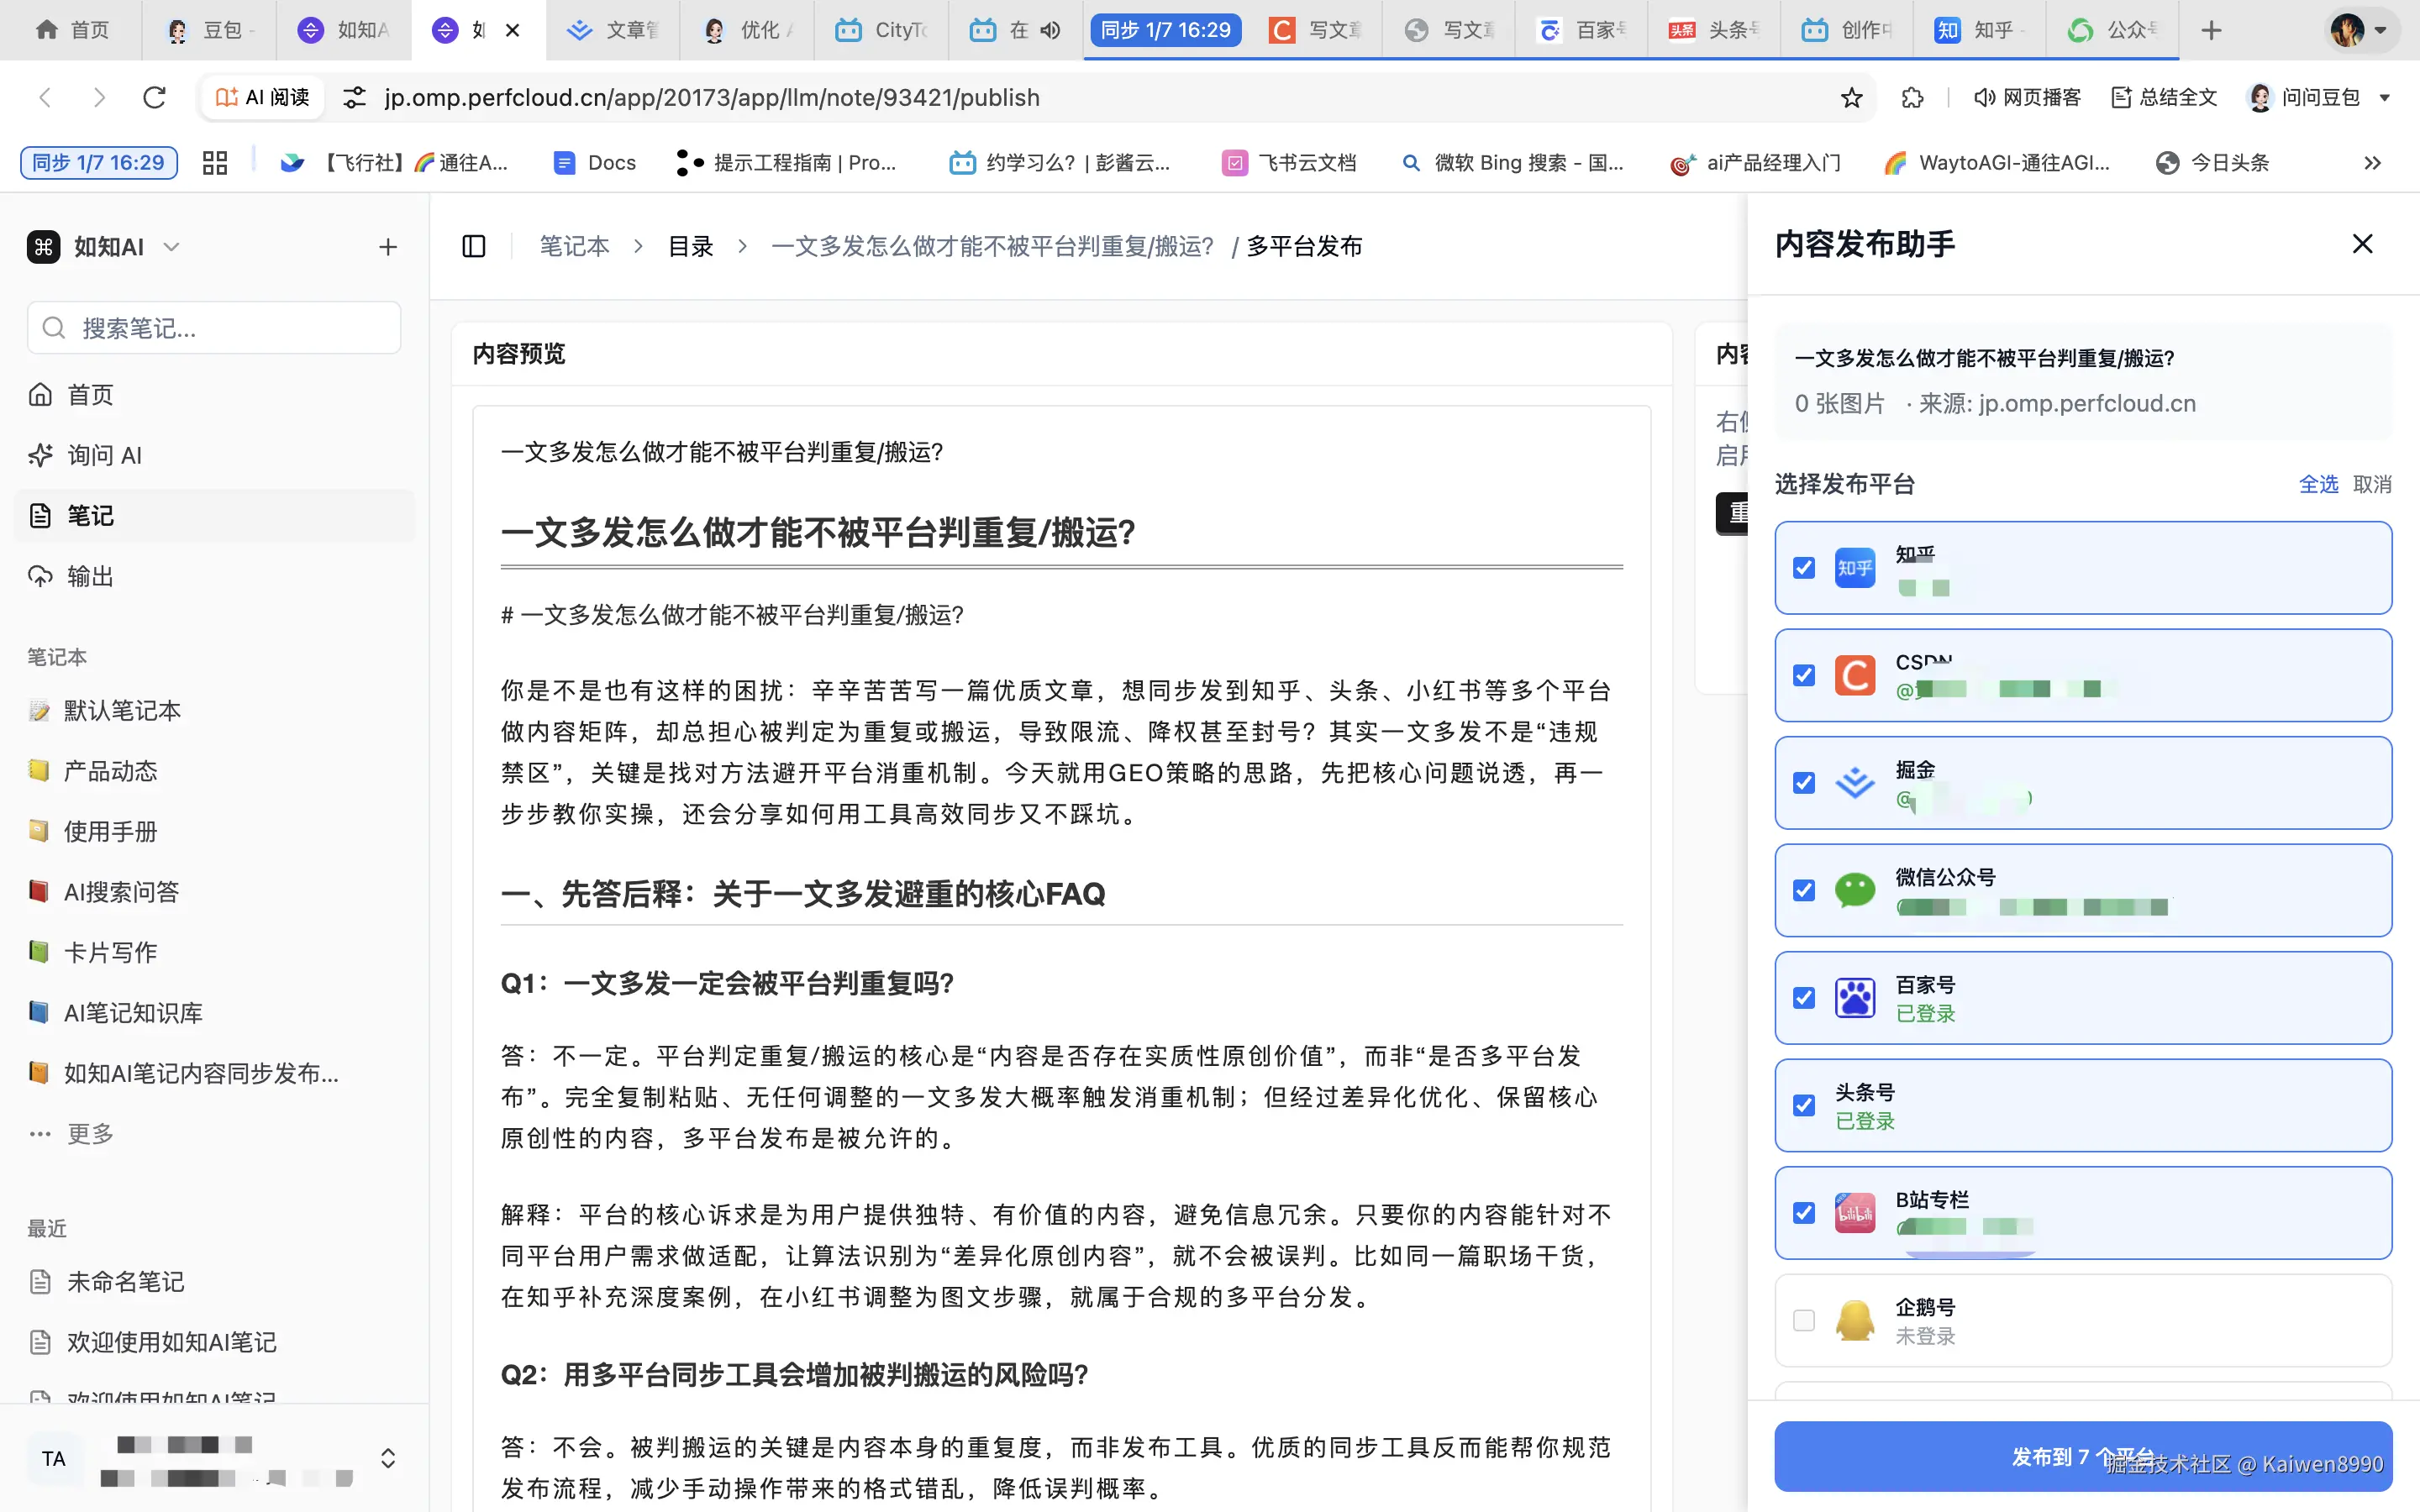Click the browser reload icon

(x=154, y=97)
